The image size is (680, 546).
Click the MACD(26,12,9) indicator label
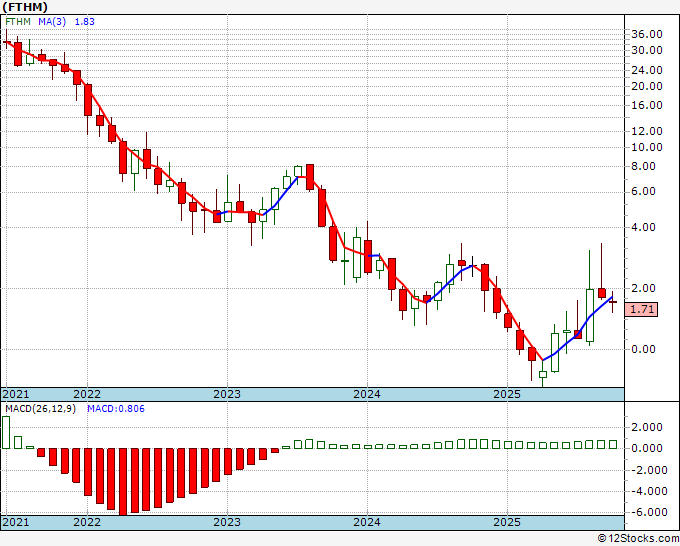click(40, 409)
